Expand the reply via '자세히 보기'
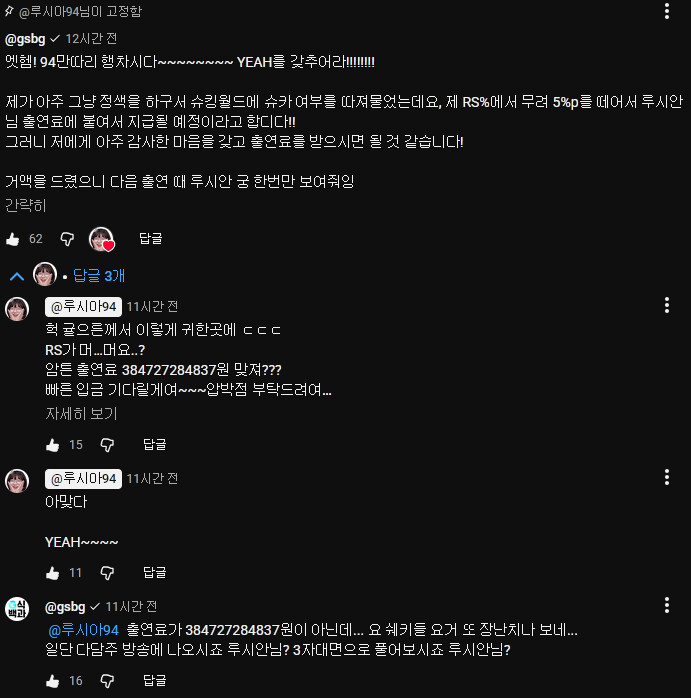691x698 pixels. click(x=81, y=414)
